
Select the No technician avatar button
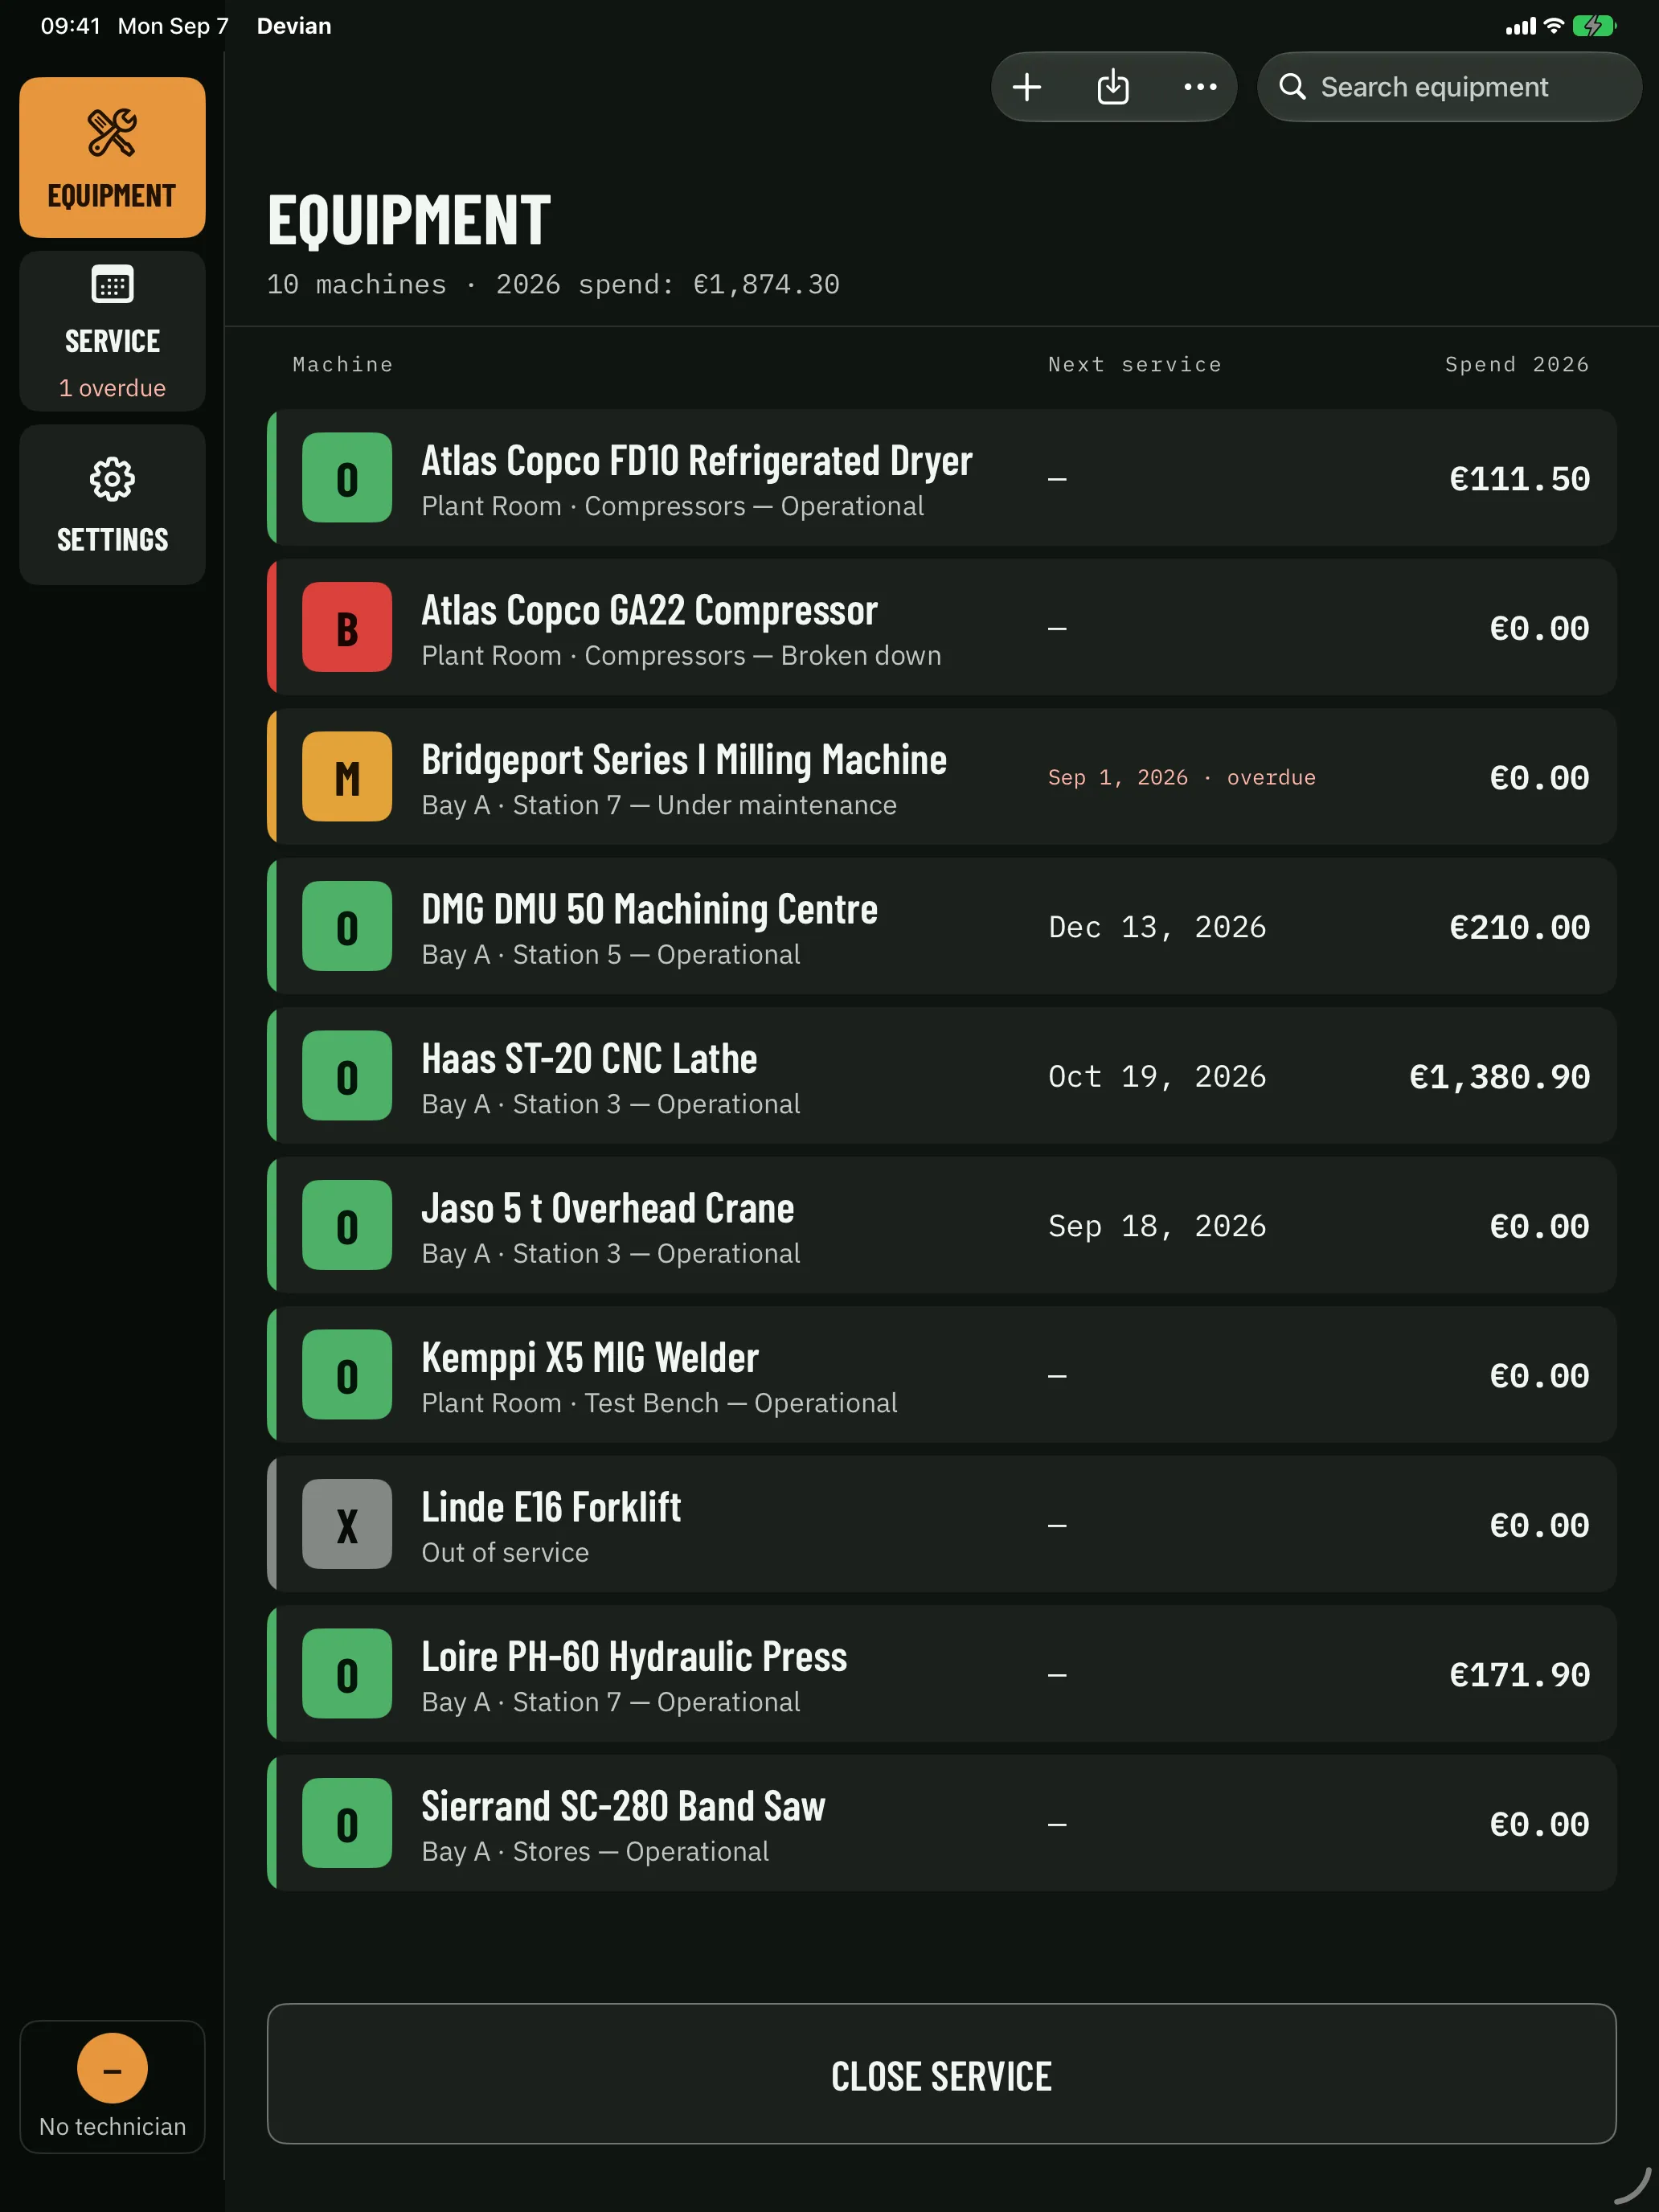(x=112, y=2087)
